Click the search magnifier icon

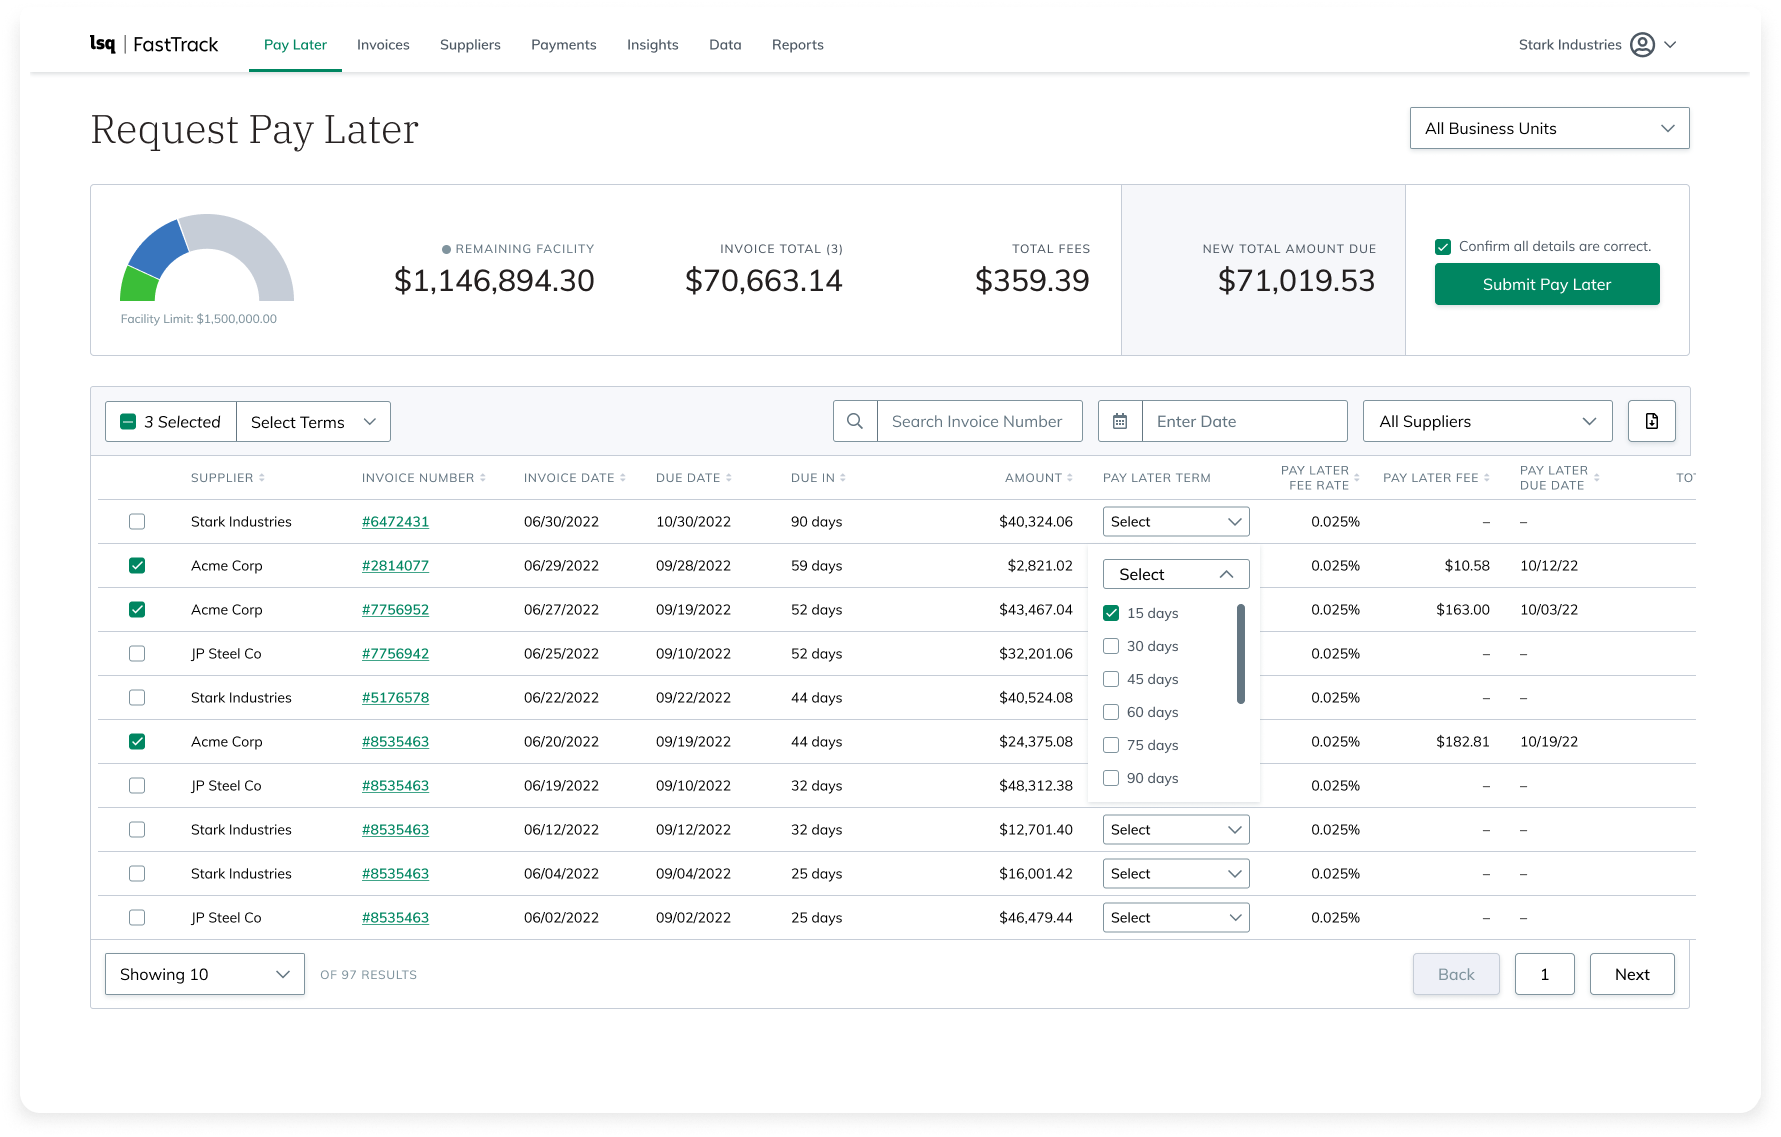[855, 422]
